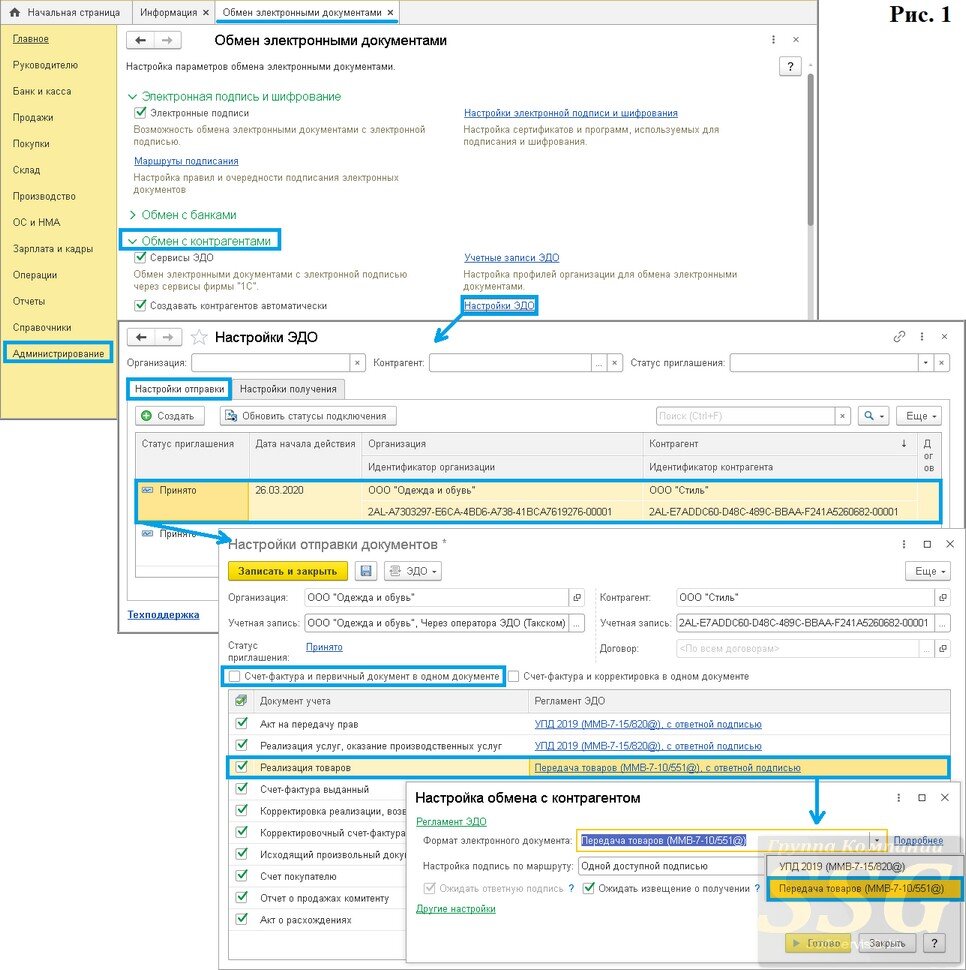
Task: Click the vertical scrollbar in exchange settings
Action: click(x=810, y=148)
